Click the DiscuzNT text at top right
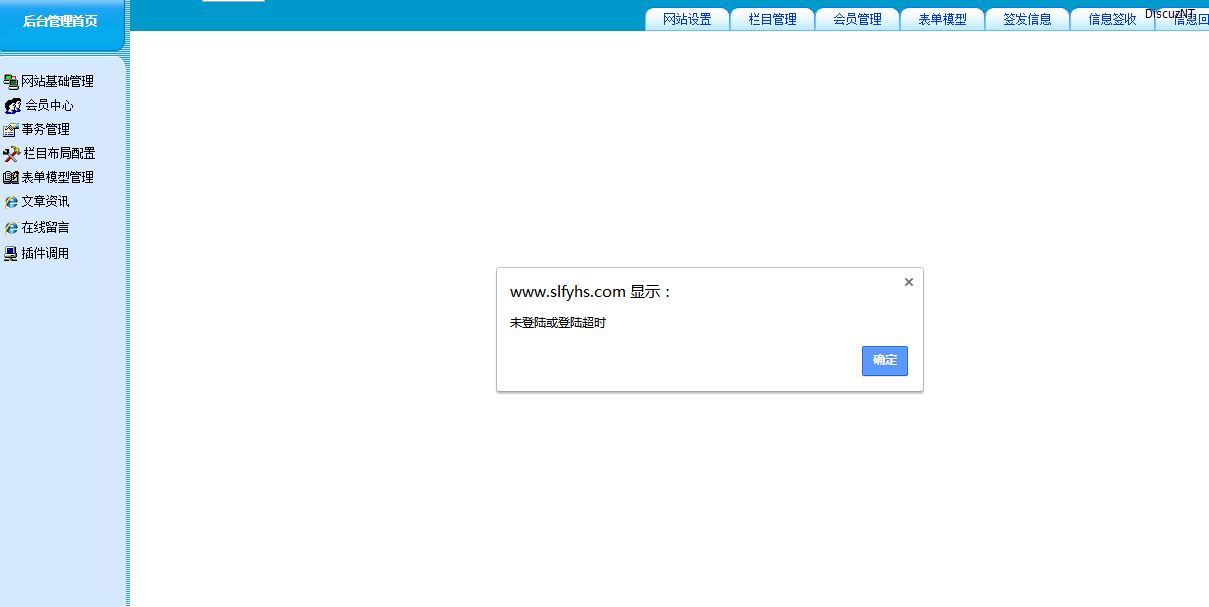 coord(1169,12)
